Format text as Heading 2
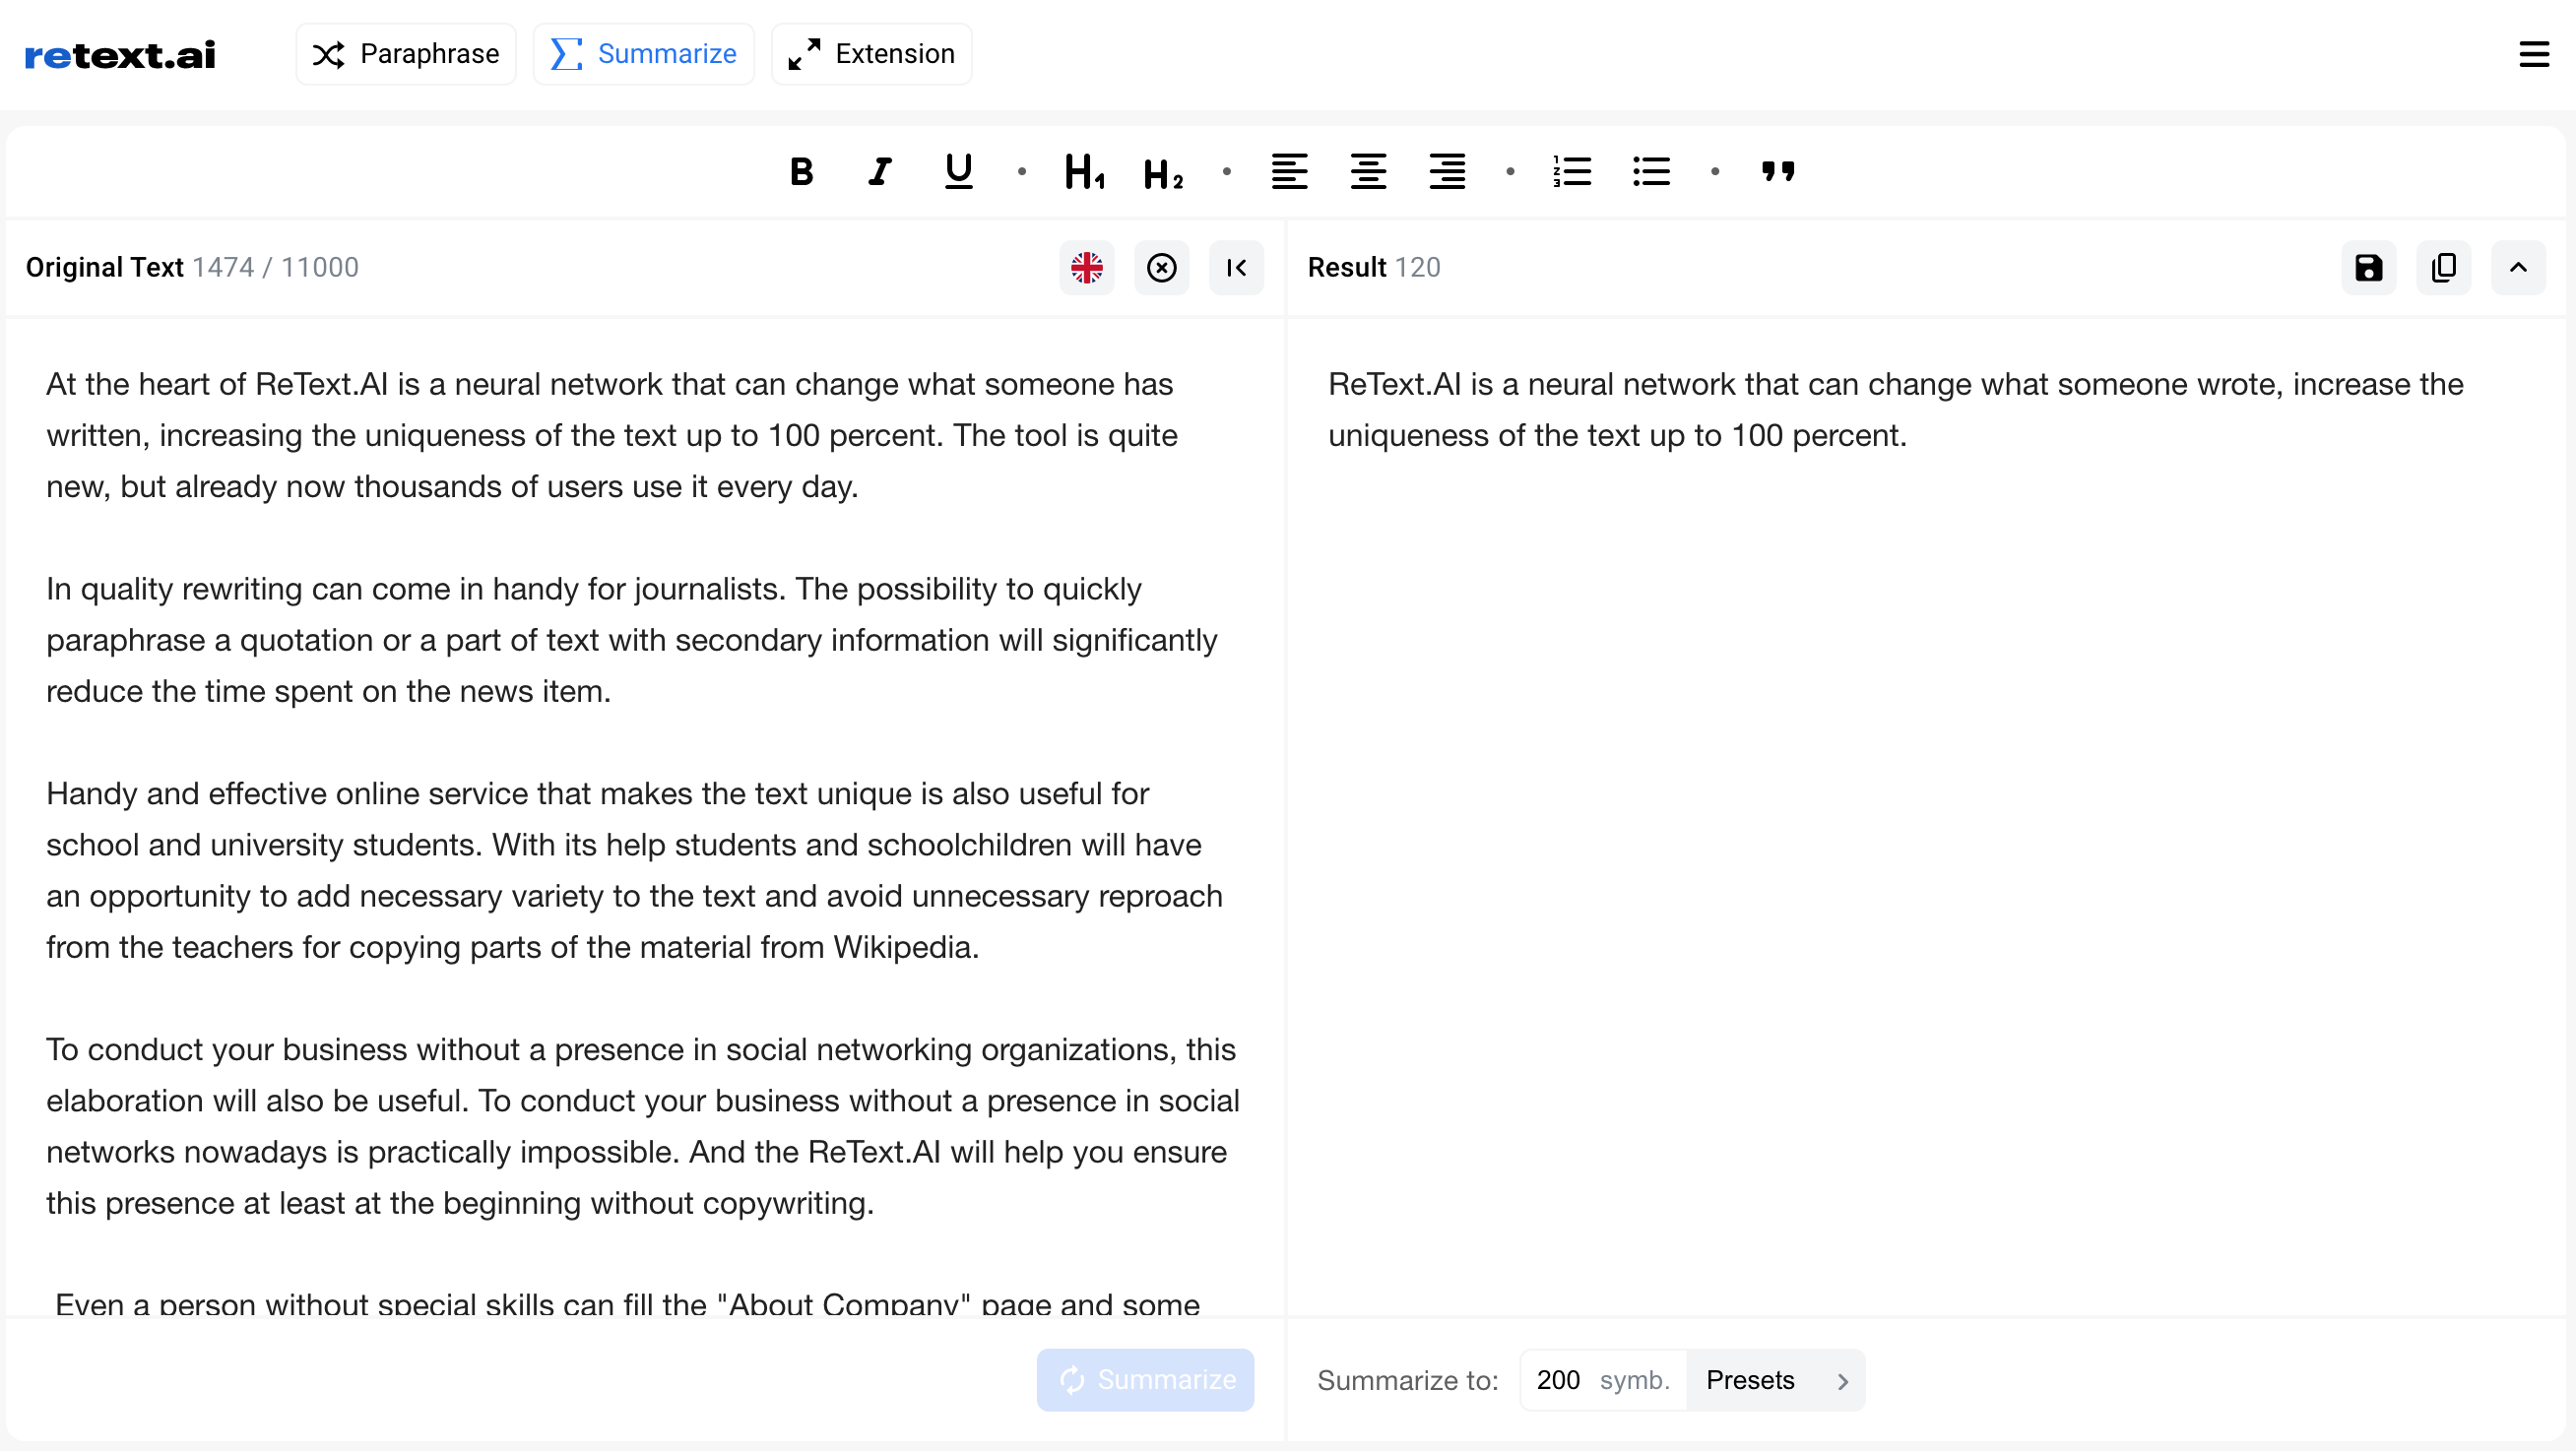 (x=1162, y=171)
